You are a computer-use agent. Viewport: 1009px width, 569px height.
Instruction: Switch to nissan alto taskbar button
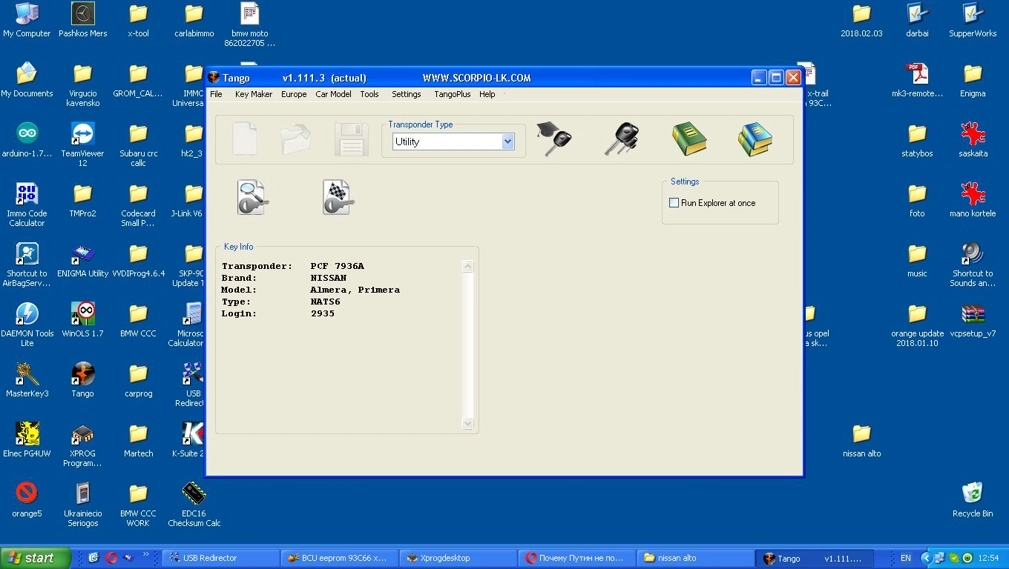694,558
